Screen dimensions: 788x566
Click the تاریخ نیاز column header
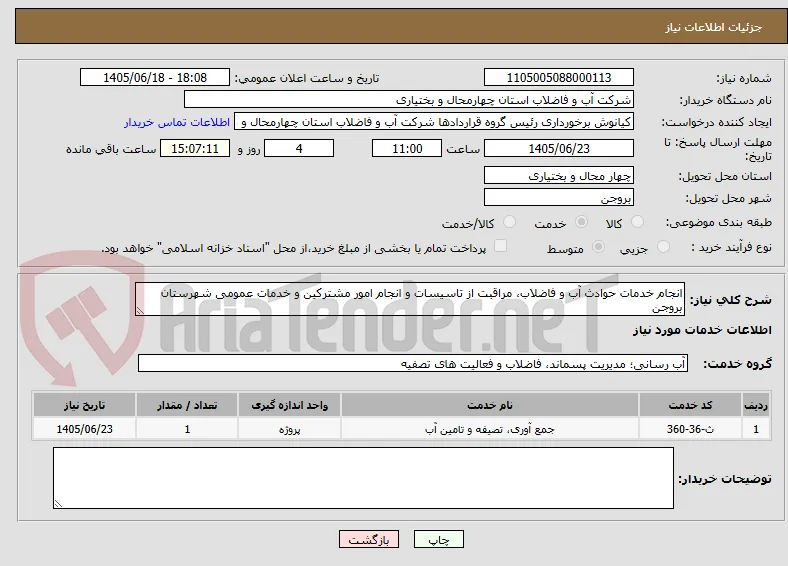(x=84, y=405)
